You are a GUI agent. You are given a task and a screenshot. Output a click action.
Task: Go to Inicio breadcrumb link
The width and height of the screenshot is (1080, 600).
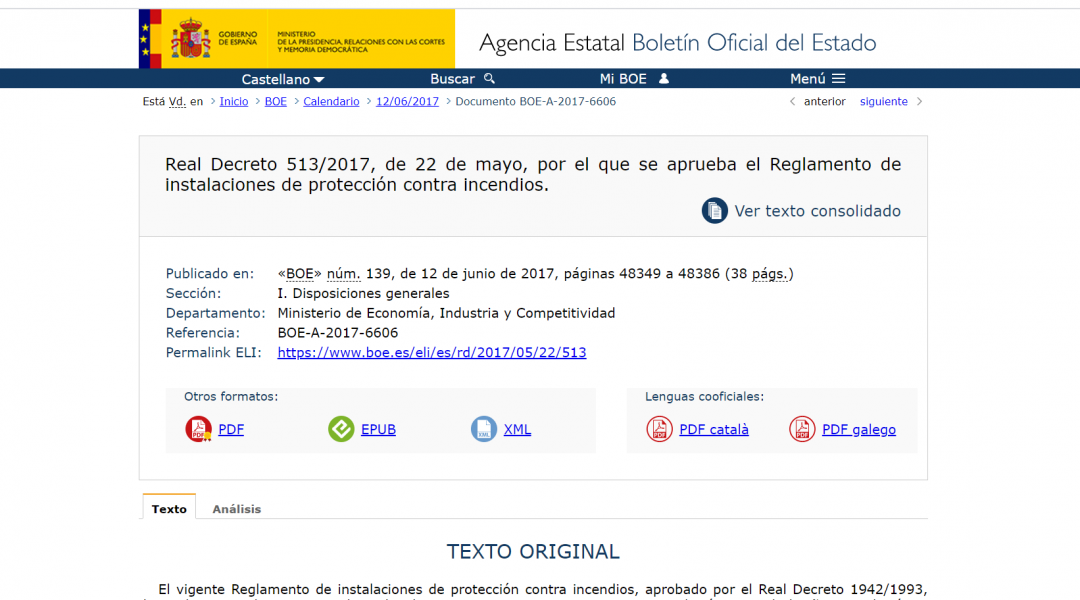click(233, 101)
